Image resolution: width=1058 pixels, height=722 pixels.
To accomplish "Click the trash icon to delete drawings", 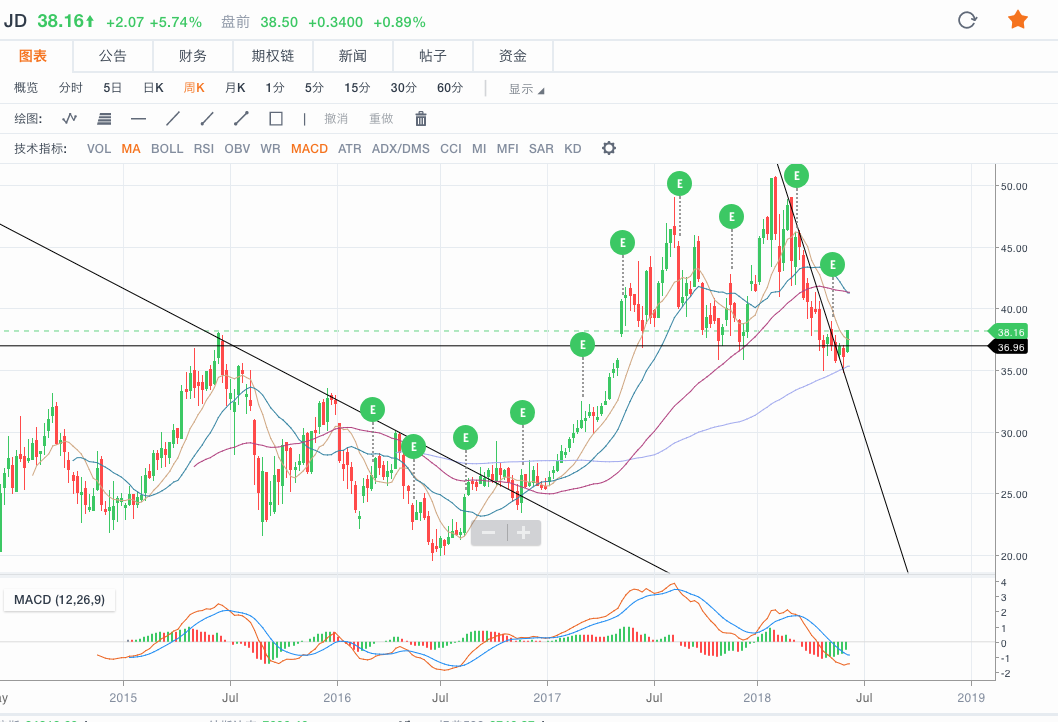I will (x=421, y=118).
